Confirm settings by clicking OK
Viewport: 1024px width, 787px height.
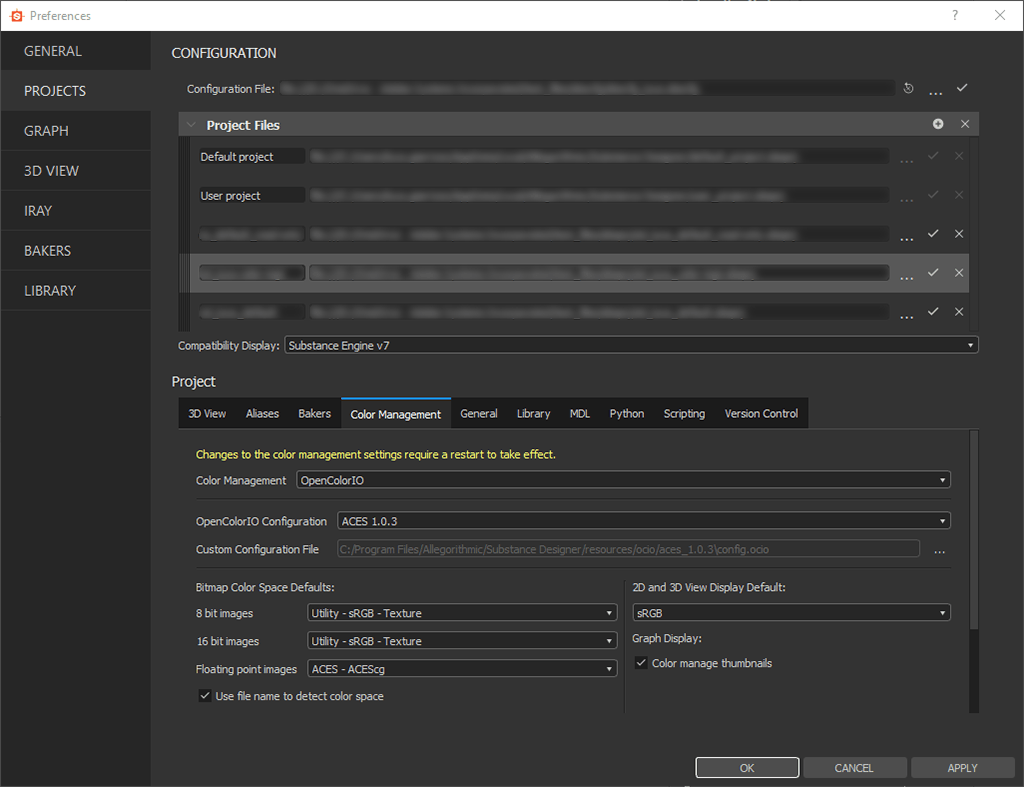tap(746, 767)
